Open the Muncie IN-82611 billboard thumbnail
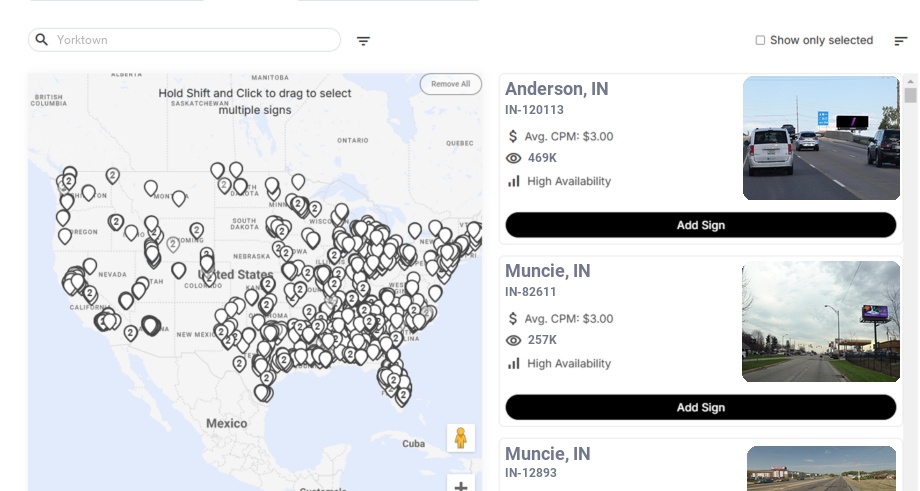This screenshot has height=491, width=920. coord(821,321)
